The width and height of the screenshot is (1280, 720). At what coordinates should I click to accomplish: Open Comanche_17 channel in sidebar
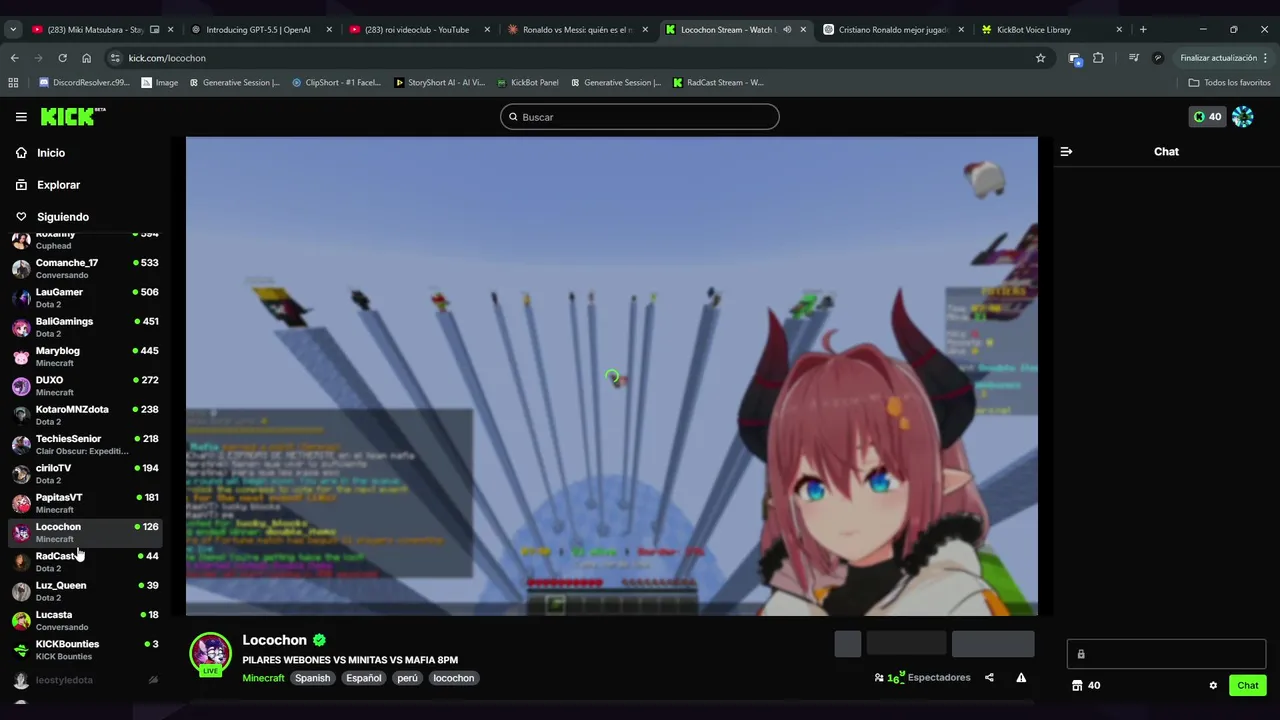[x=85, y=269]
